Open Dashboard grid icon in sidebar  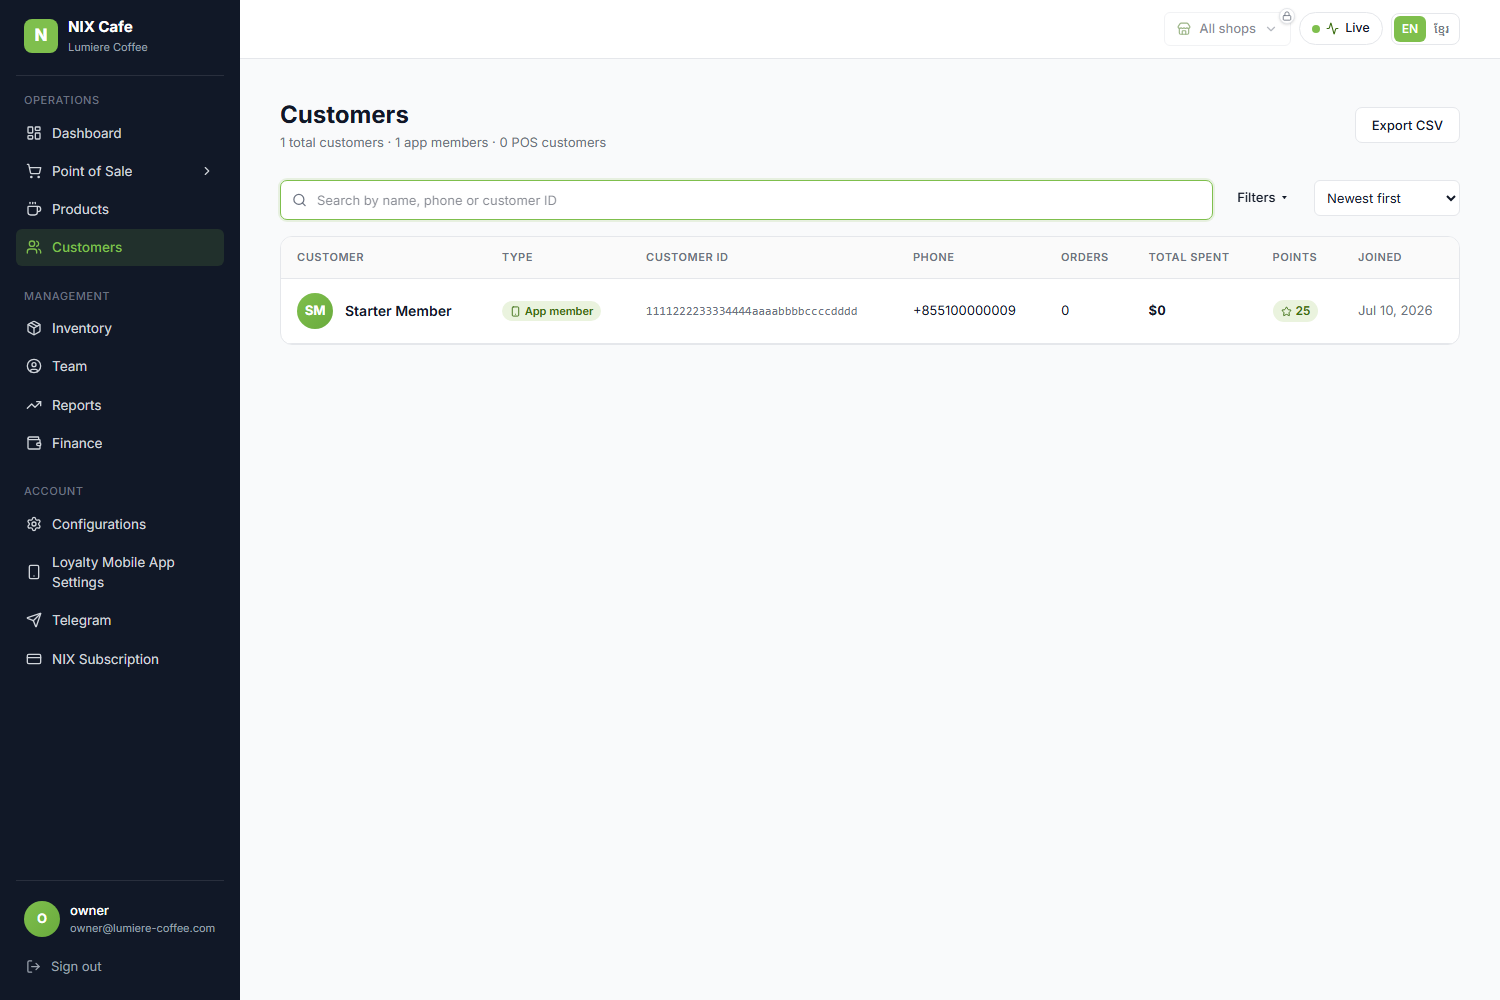tap(34, 133)
